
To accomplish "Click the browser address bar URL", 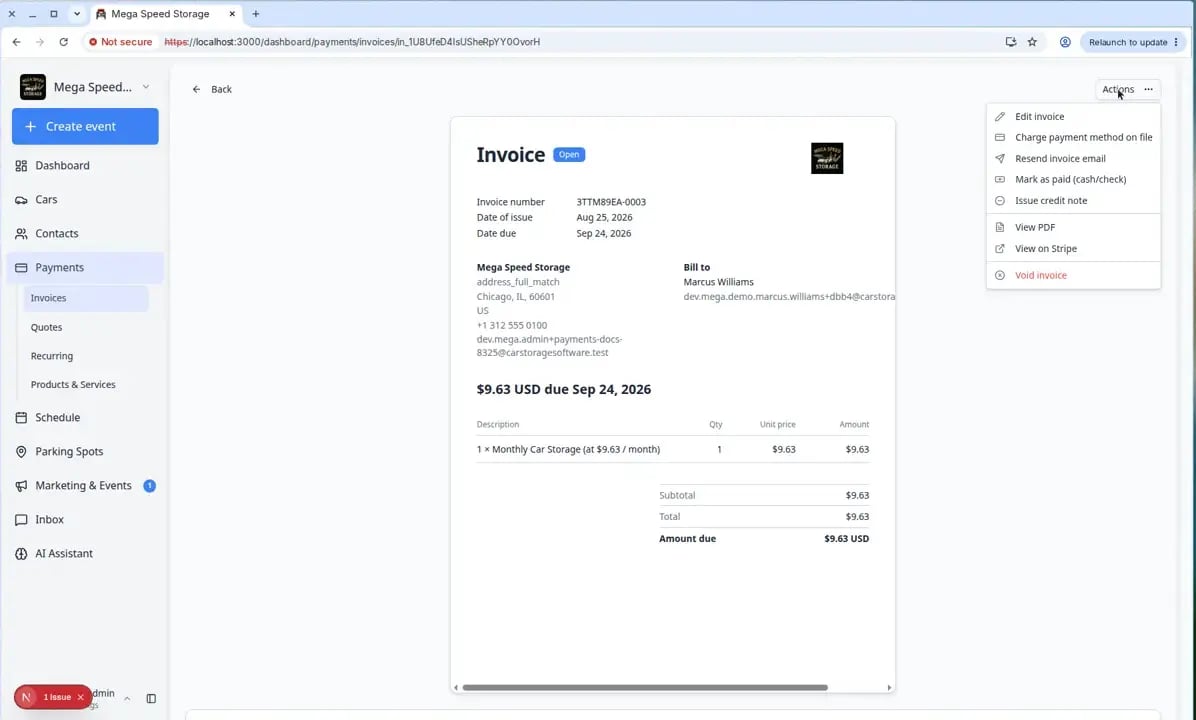I will pos(352,42).
